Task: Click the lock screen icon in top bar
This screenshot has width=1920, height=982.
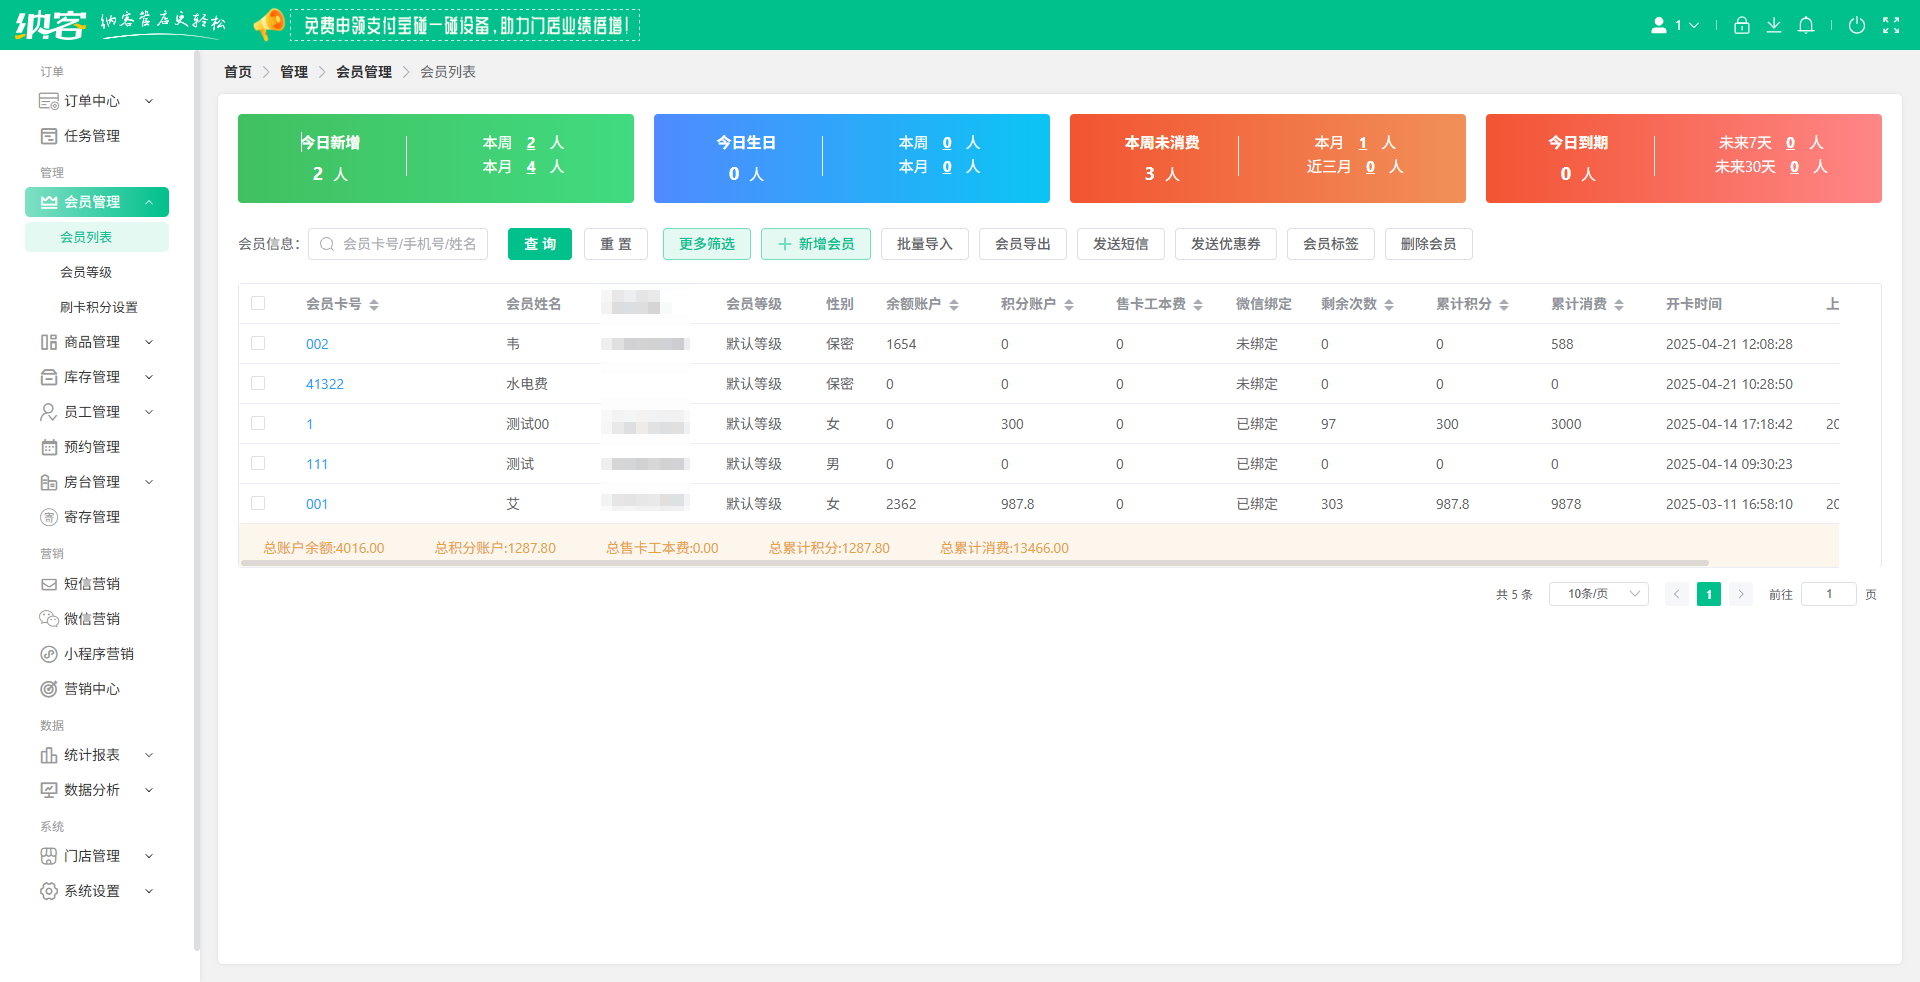Action: (x=1741, y=25)
